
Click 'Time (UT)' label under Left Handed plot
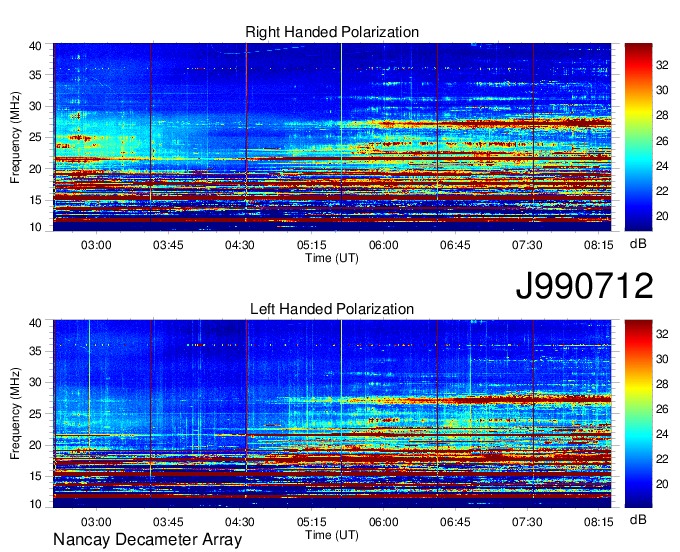tap(332, 535)
